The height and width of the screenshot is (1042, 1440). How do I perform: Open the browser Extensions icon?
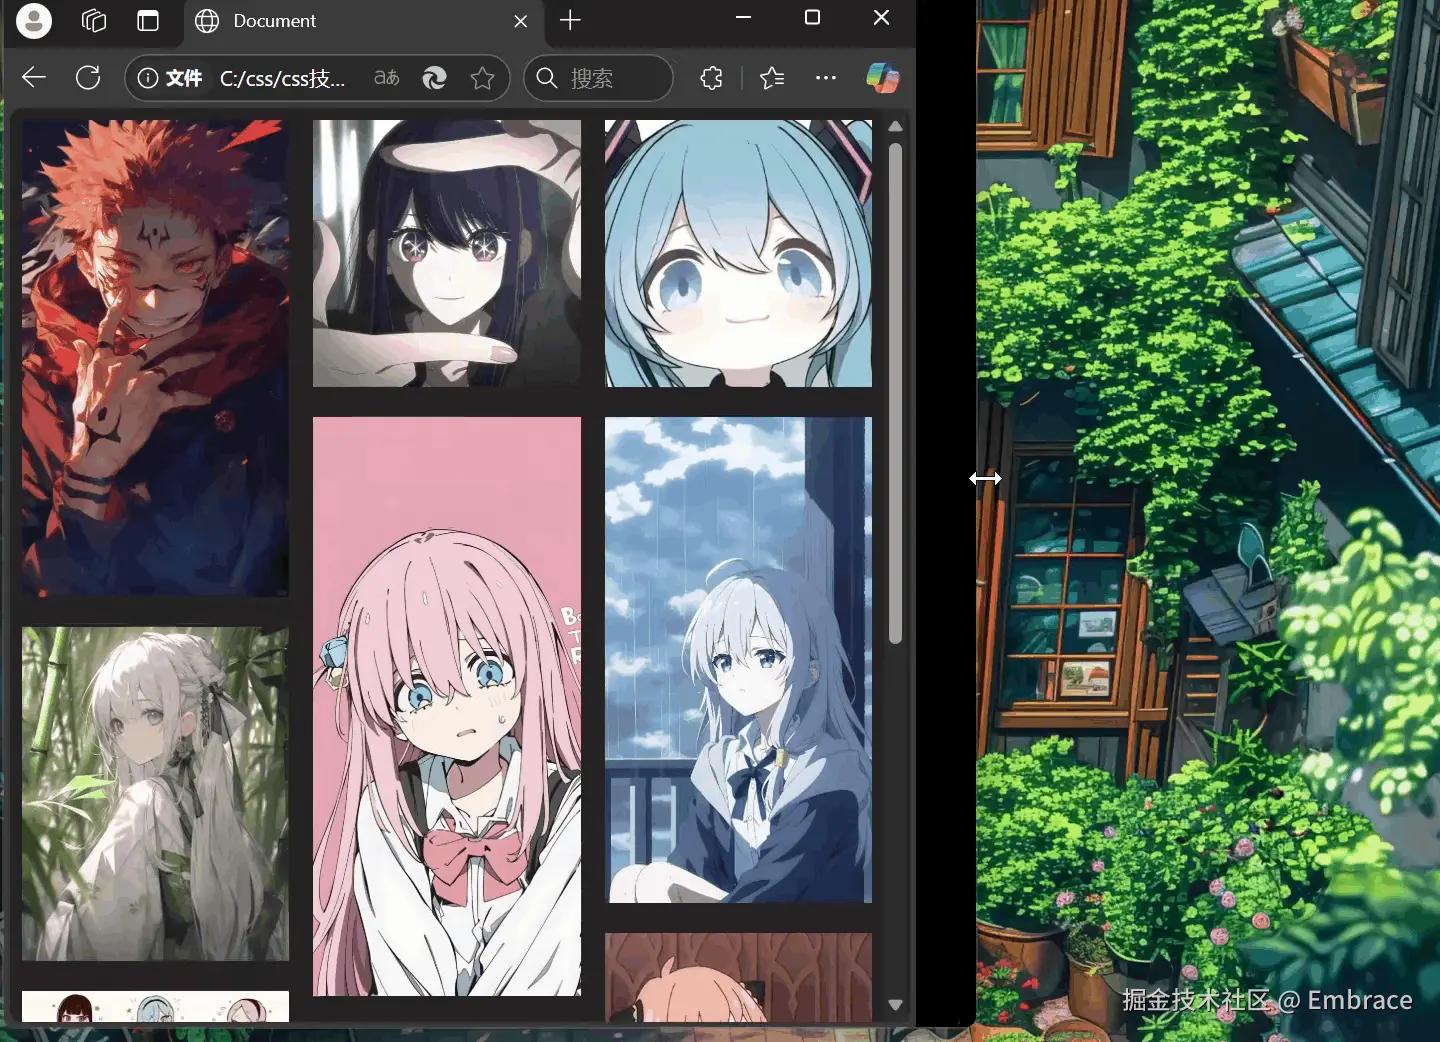(x=711, y=78)
